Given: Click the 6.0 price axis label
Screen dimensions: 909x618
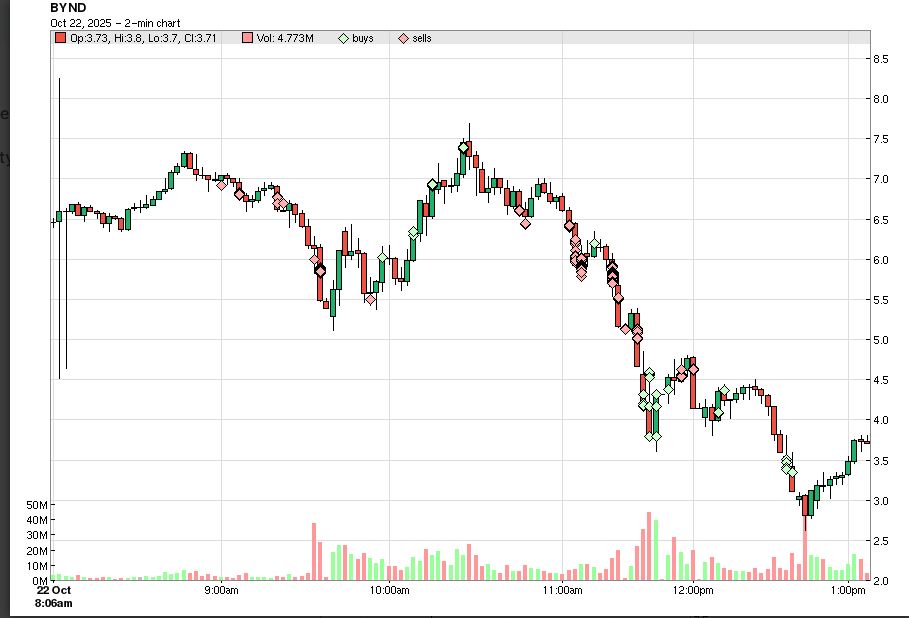Looking at the screenshot, I should pyautogui.click(x=881, y=260).
